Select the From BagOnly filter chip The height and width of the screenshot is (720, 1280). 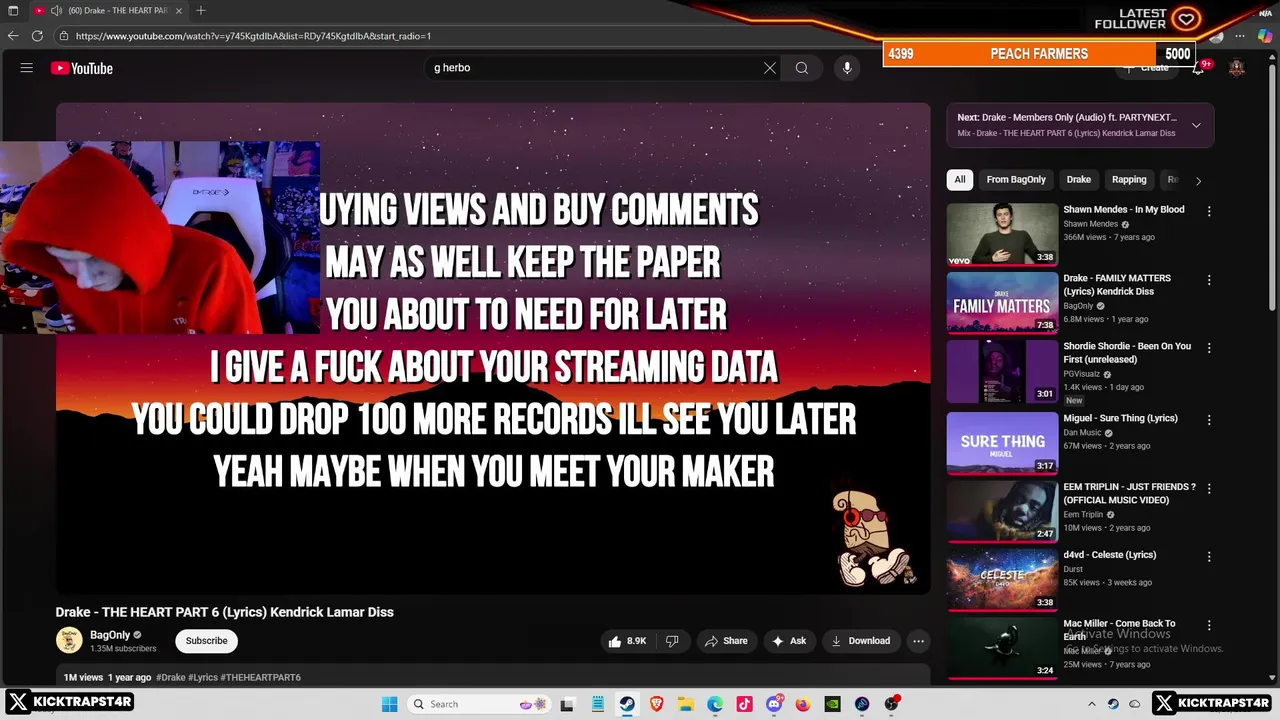pyautogui.click(x=1016, y=180)
